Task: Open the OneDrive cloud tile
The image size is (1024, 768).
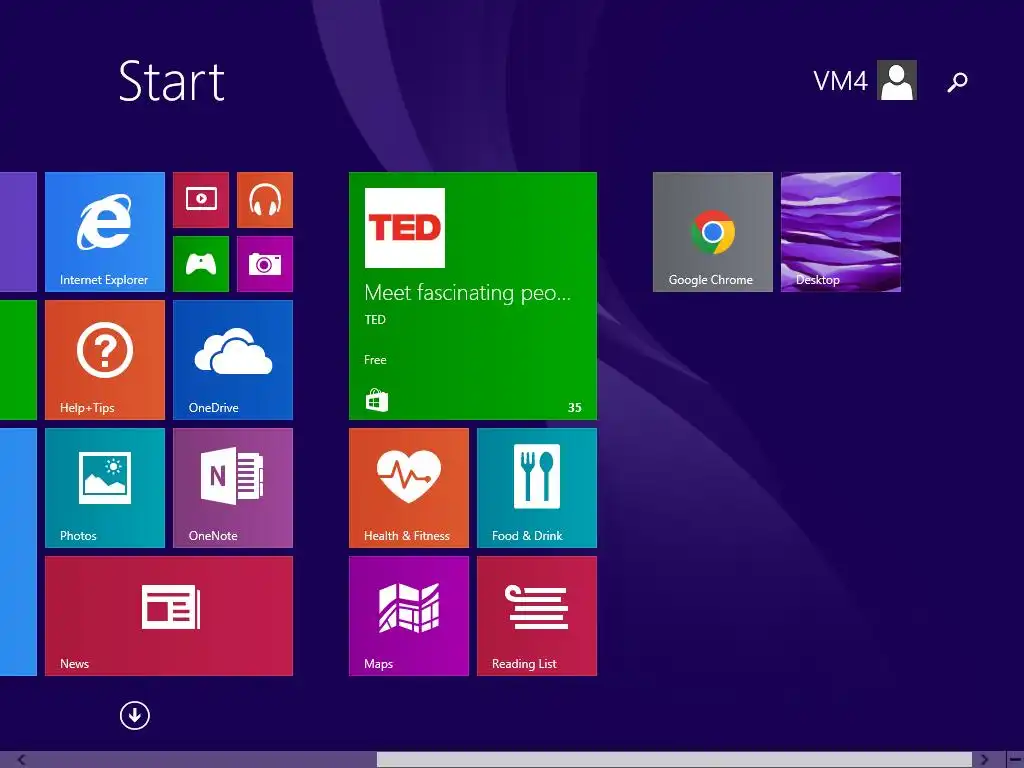Action: [232, 360]
